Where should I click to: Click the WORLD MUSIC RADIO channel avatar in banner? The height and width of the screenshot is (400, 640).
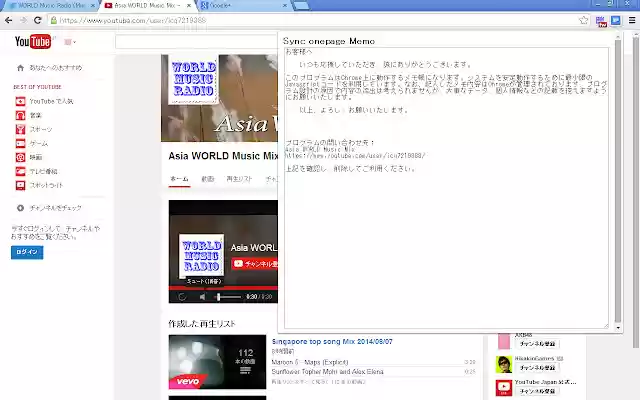193,79
